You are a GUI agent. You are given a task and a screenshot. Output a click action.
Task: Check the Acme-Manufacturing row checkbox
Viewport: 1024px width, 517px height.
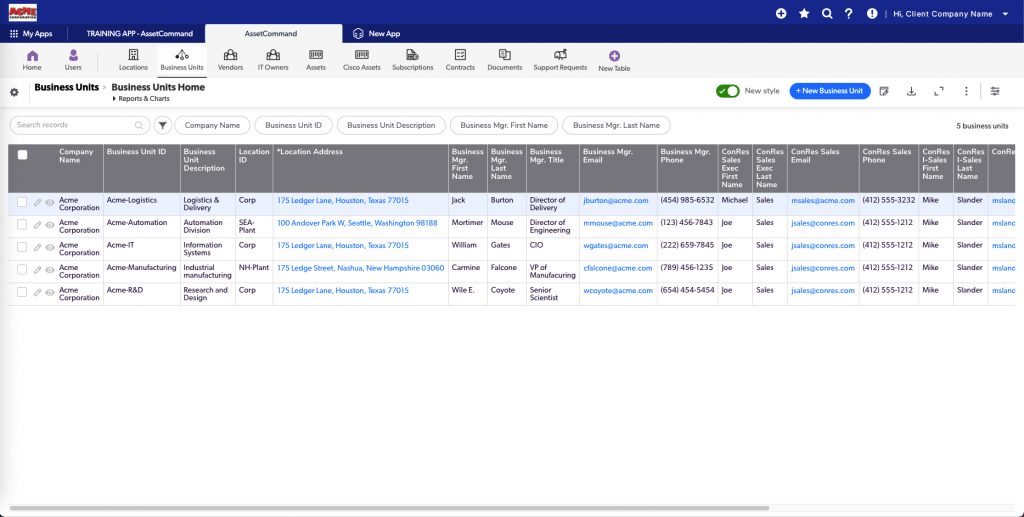click(22, 270)
